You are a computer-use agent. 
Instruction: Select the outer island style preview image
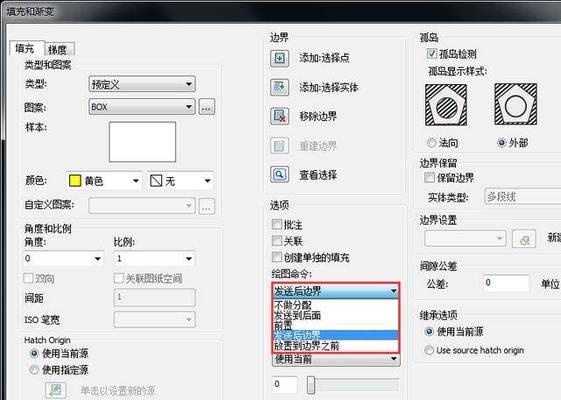coord(516,104)
